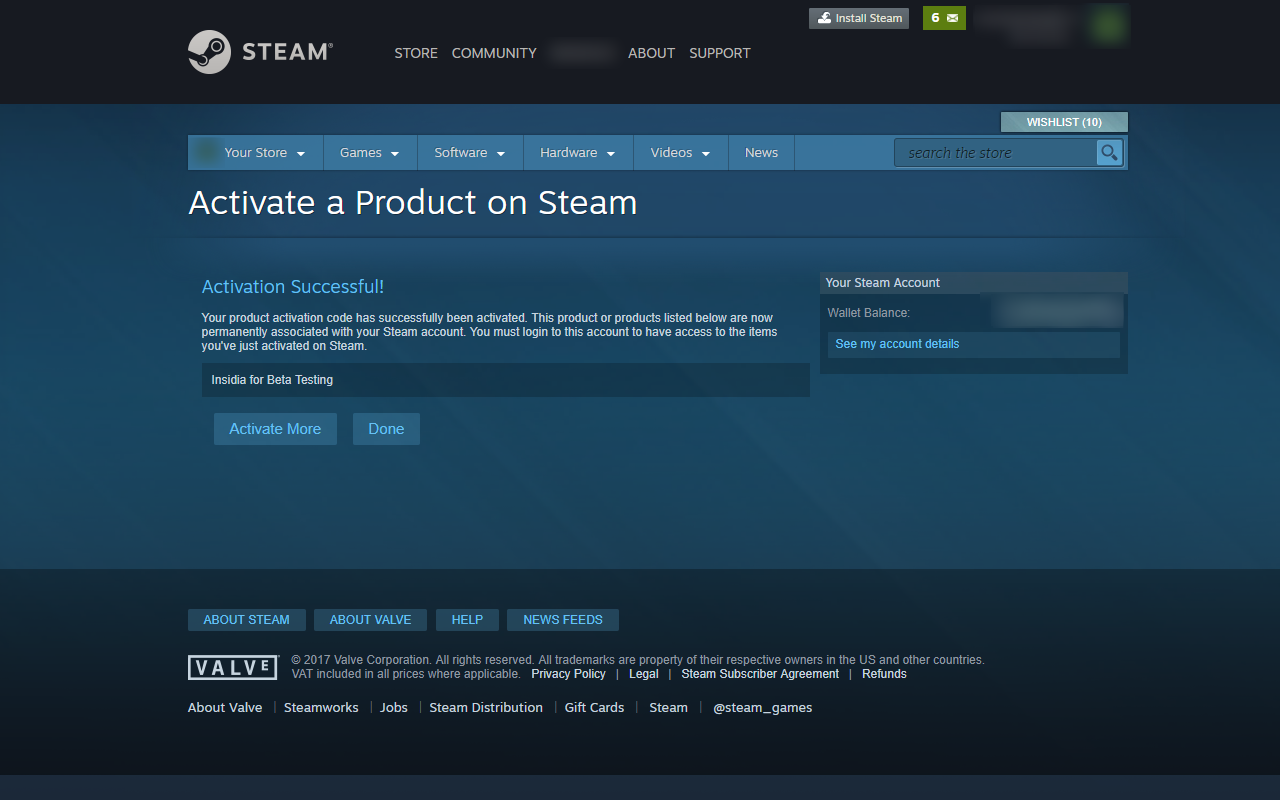1280x800 pixels.
Task: Switch to the News section
Action: tap(761, 152)
